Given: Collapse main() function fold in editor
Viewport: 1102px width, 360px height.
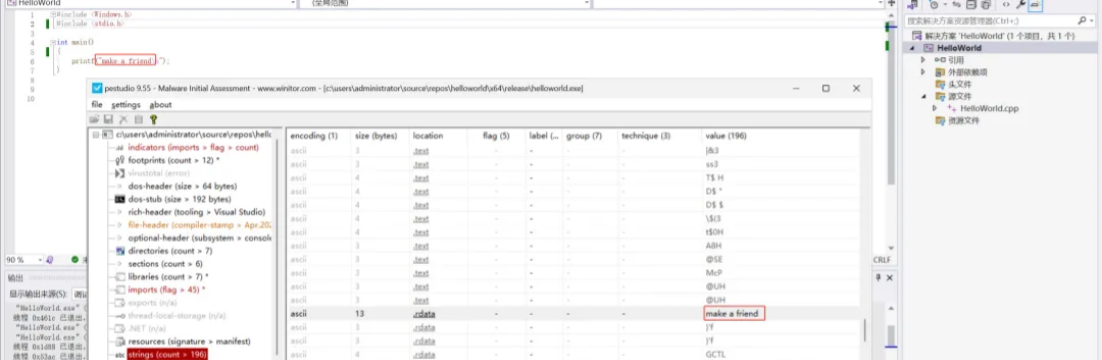Looking at the screenshot, I should click(x=52, y=42).
